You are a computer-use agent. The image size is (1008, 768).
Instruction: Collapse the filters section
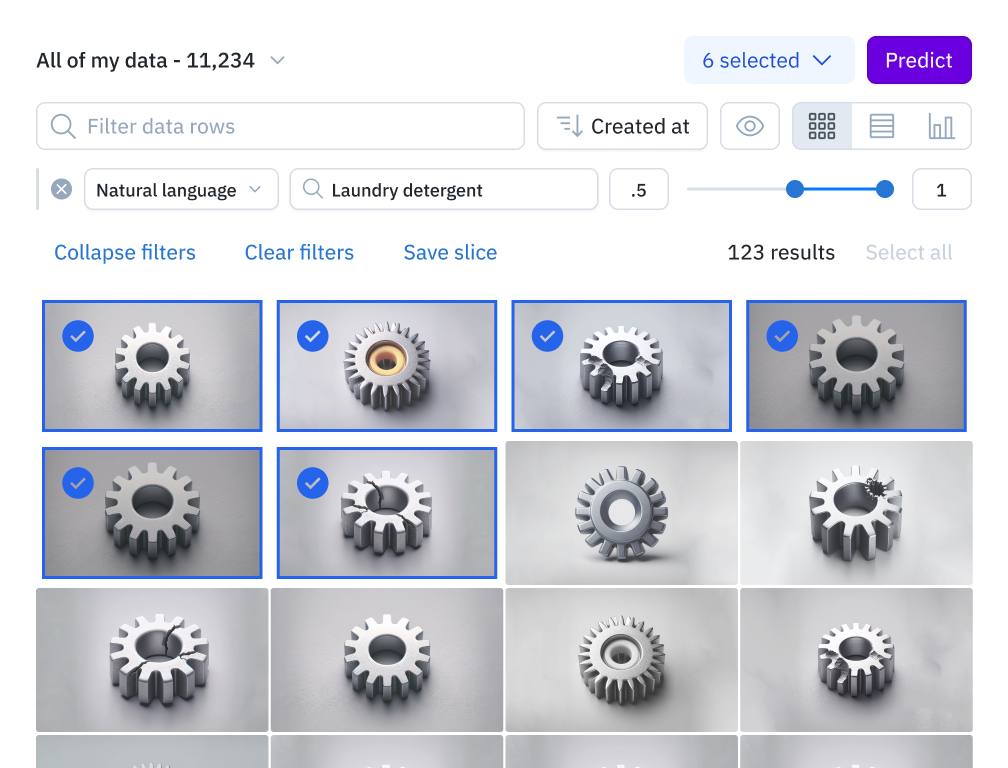pos(124,252)
